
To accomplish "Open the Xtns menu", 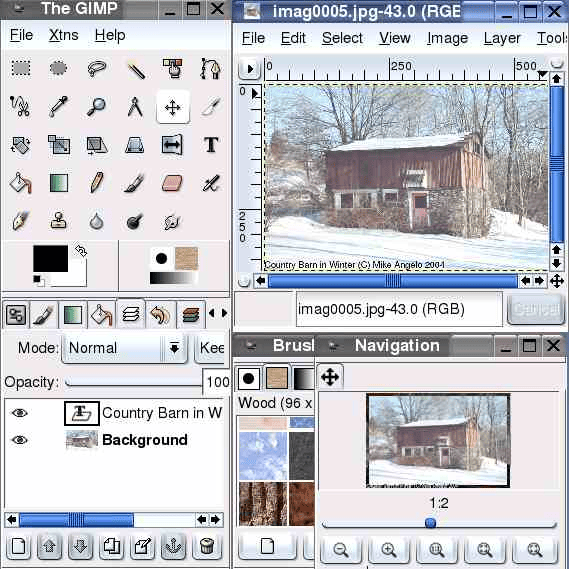I will (x=64, y=35).
